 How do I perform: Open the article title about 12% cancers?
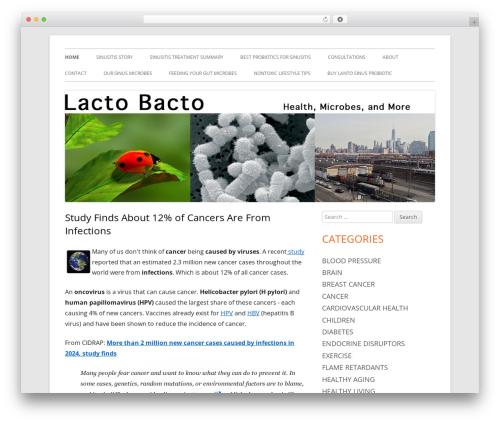(168, 224)
